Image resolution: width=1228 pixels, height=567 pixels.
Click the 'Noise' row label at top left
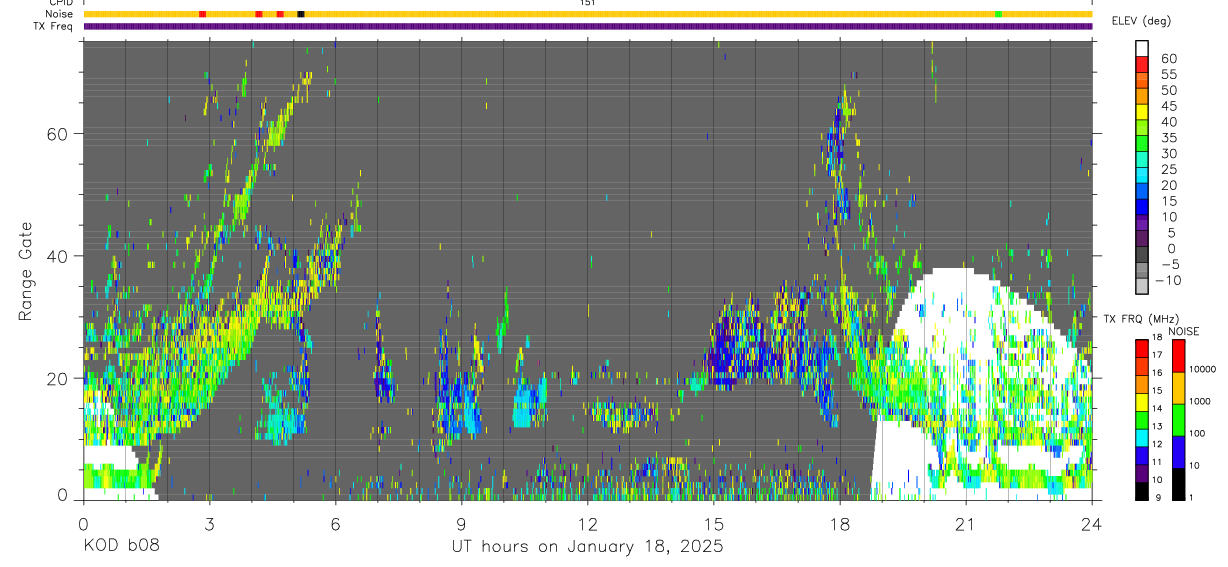coord(59,14)
